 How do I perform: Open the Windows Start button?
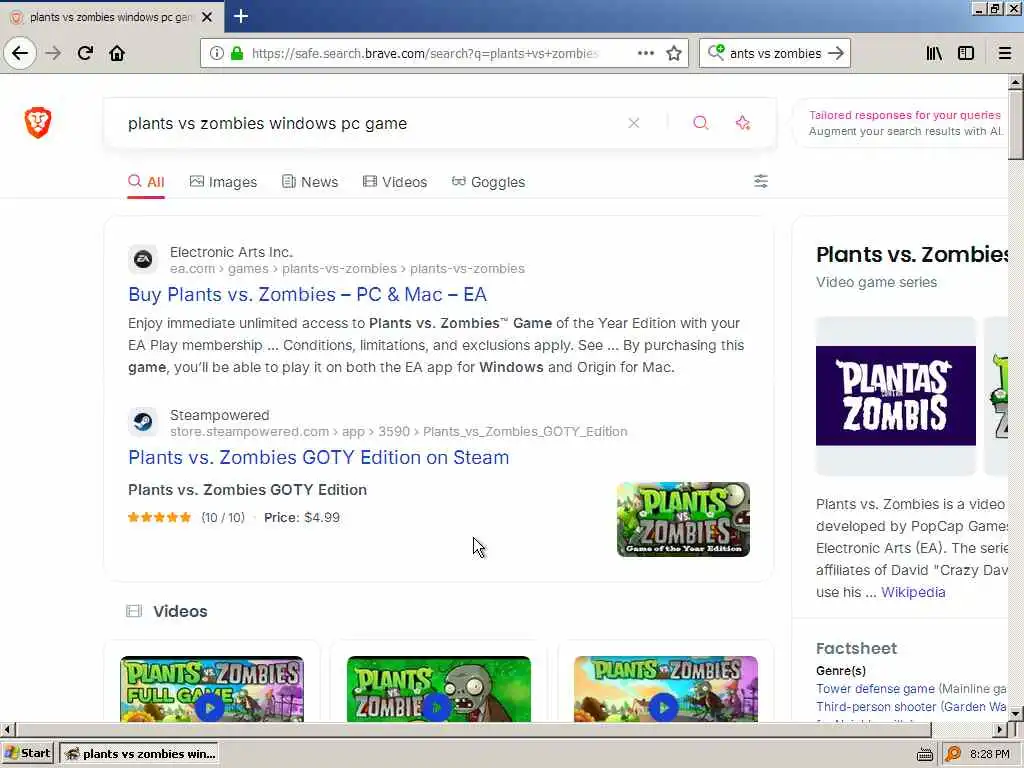point(27,754)
